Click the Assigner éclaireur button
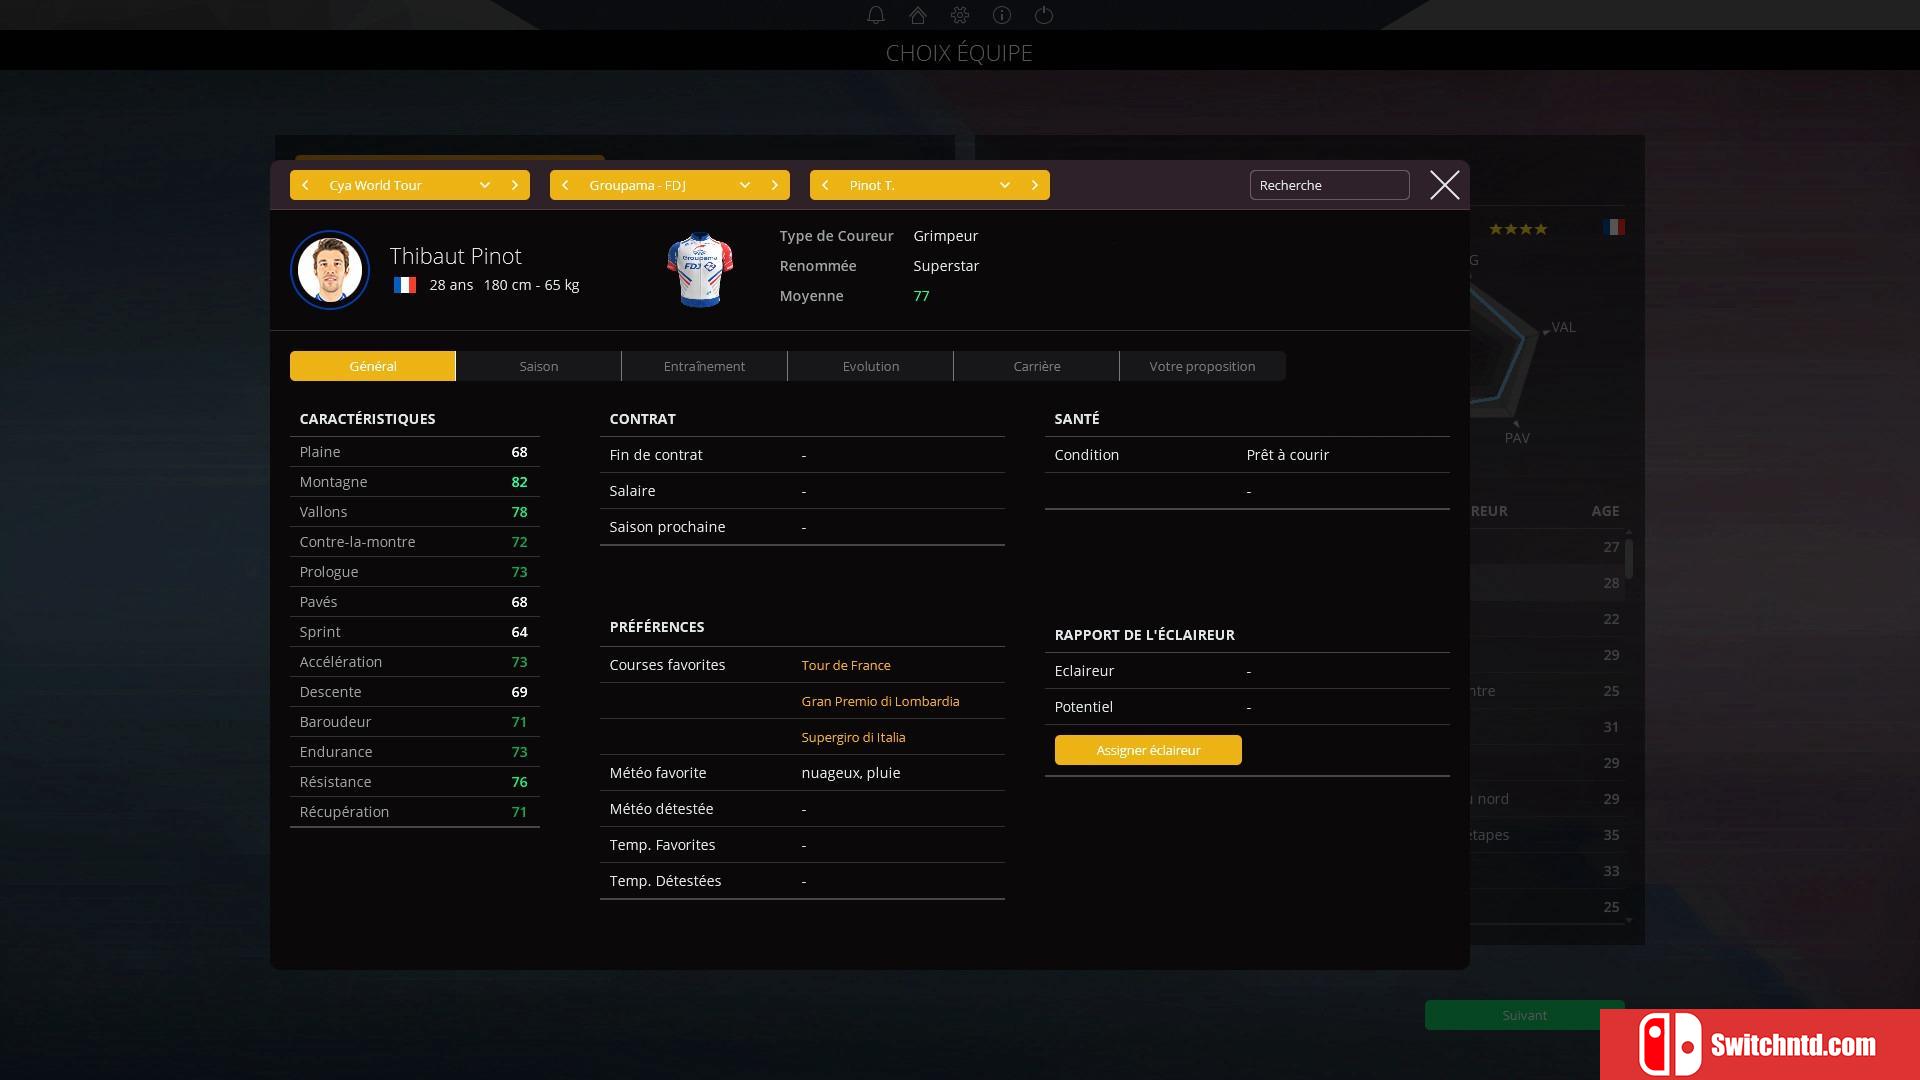 (1148, 750)
